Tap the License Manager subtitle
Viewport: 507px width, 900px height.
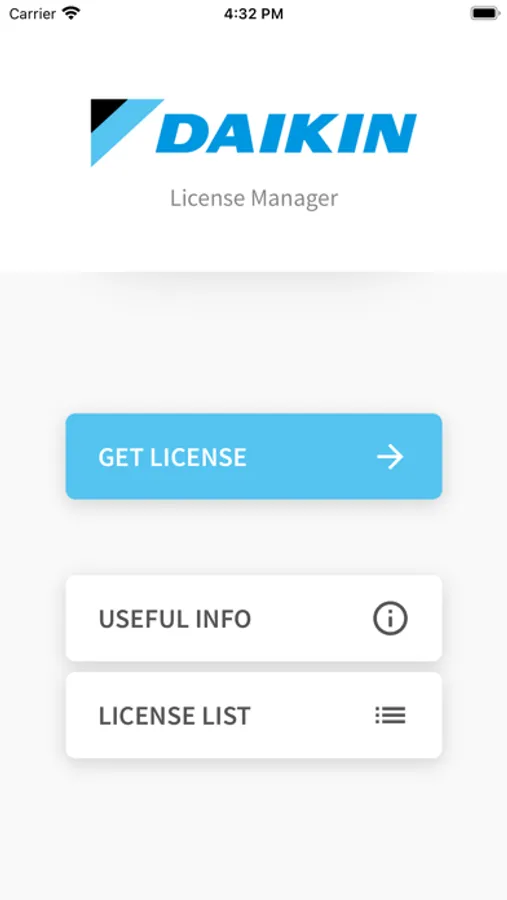254,199
